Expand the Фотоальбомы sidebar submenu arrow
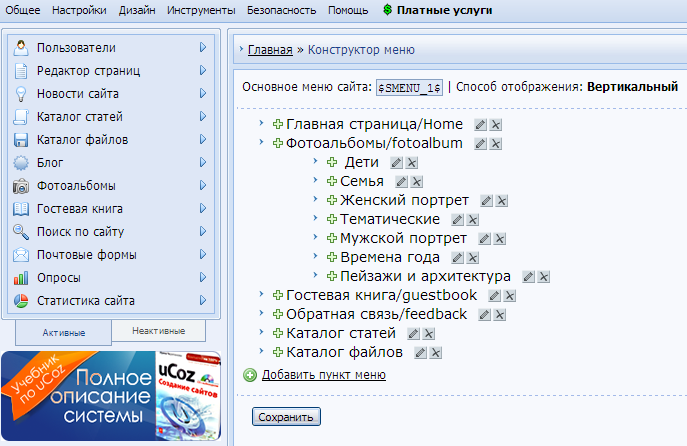687x446 pixels. 202,186
